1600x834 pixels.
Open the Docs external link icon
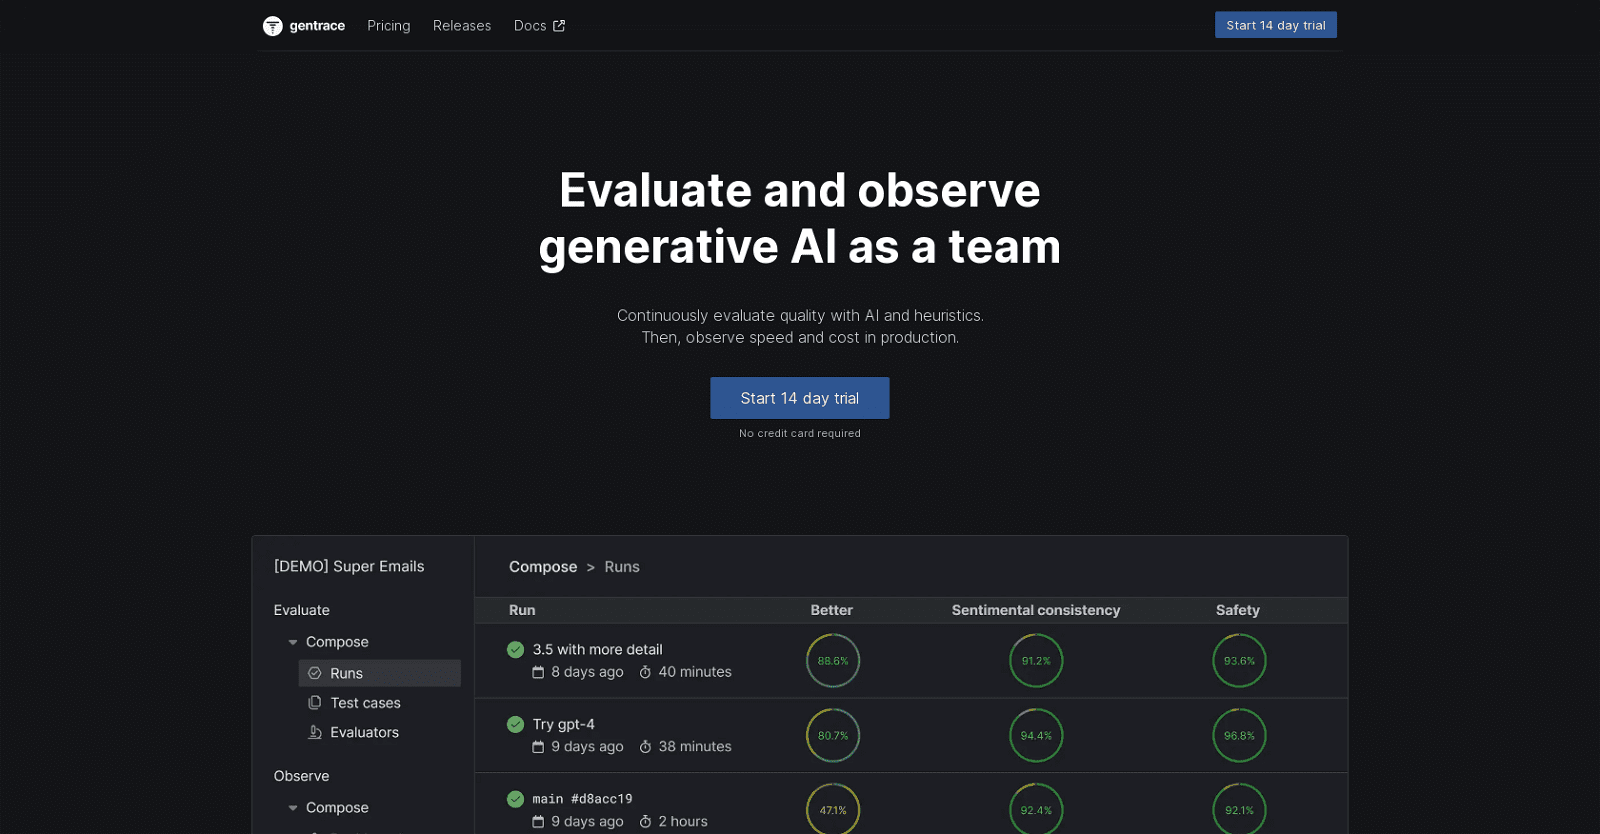point(559,26)
